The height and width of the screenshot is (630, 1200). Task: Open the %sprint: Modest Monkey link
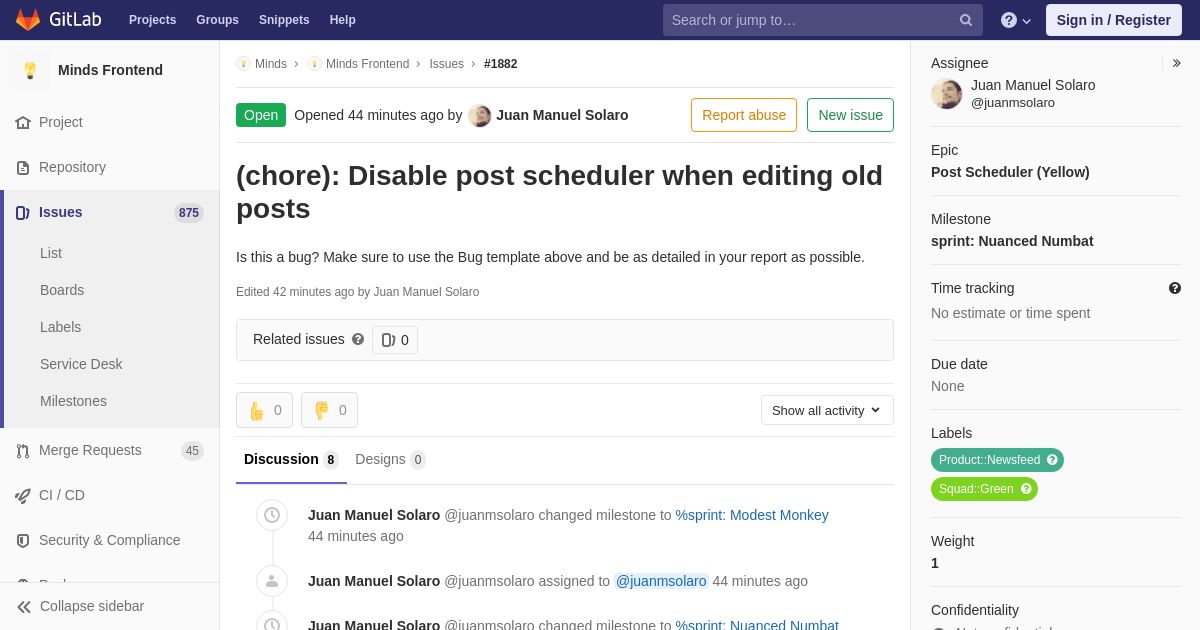[752, 515]
